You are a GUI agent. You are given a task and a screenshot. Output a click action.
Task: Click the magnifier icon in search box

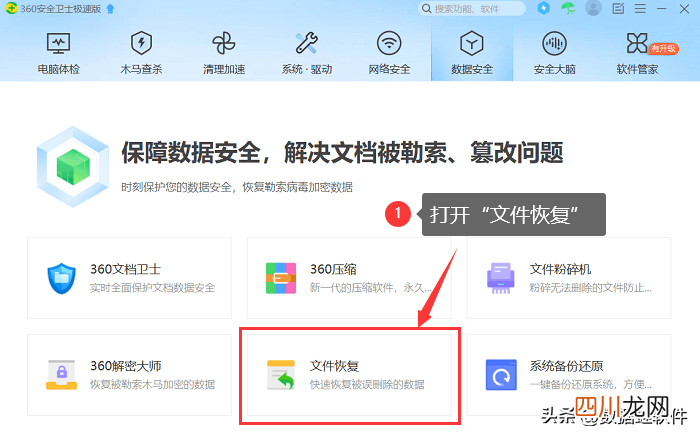pos(427,9)
